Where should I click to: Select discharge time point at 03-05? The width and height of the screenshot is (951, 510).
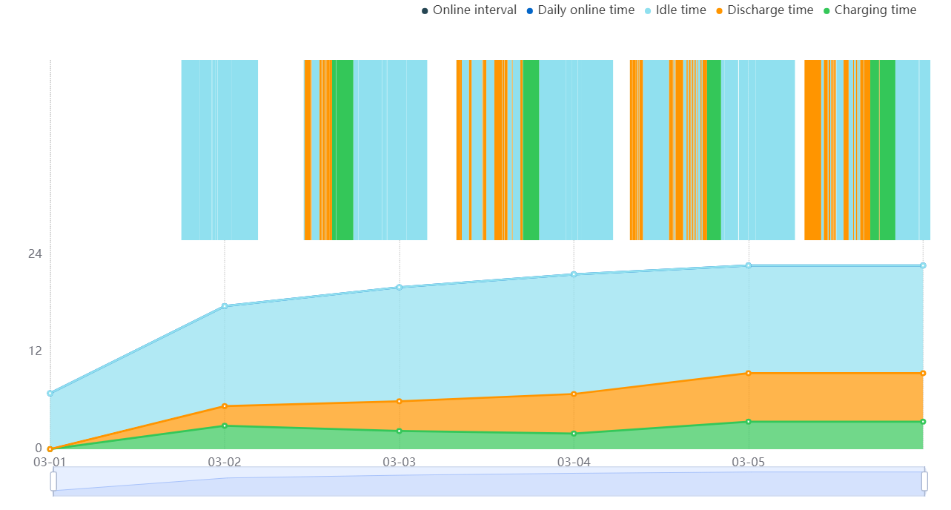[x=748, y=374]
